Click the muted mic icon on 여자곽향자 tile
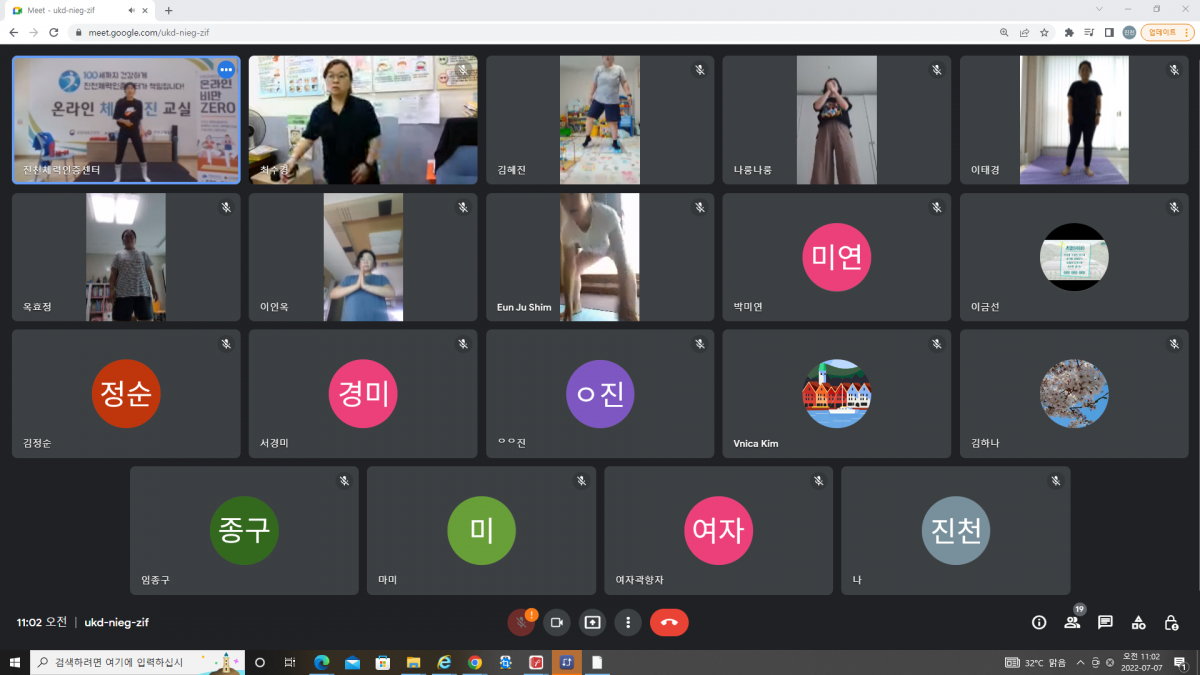The height and width of the screenshot is (675, 1200). [819, 481]
